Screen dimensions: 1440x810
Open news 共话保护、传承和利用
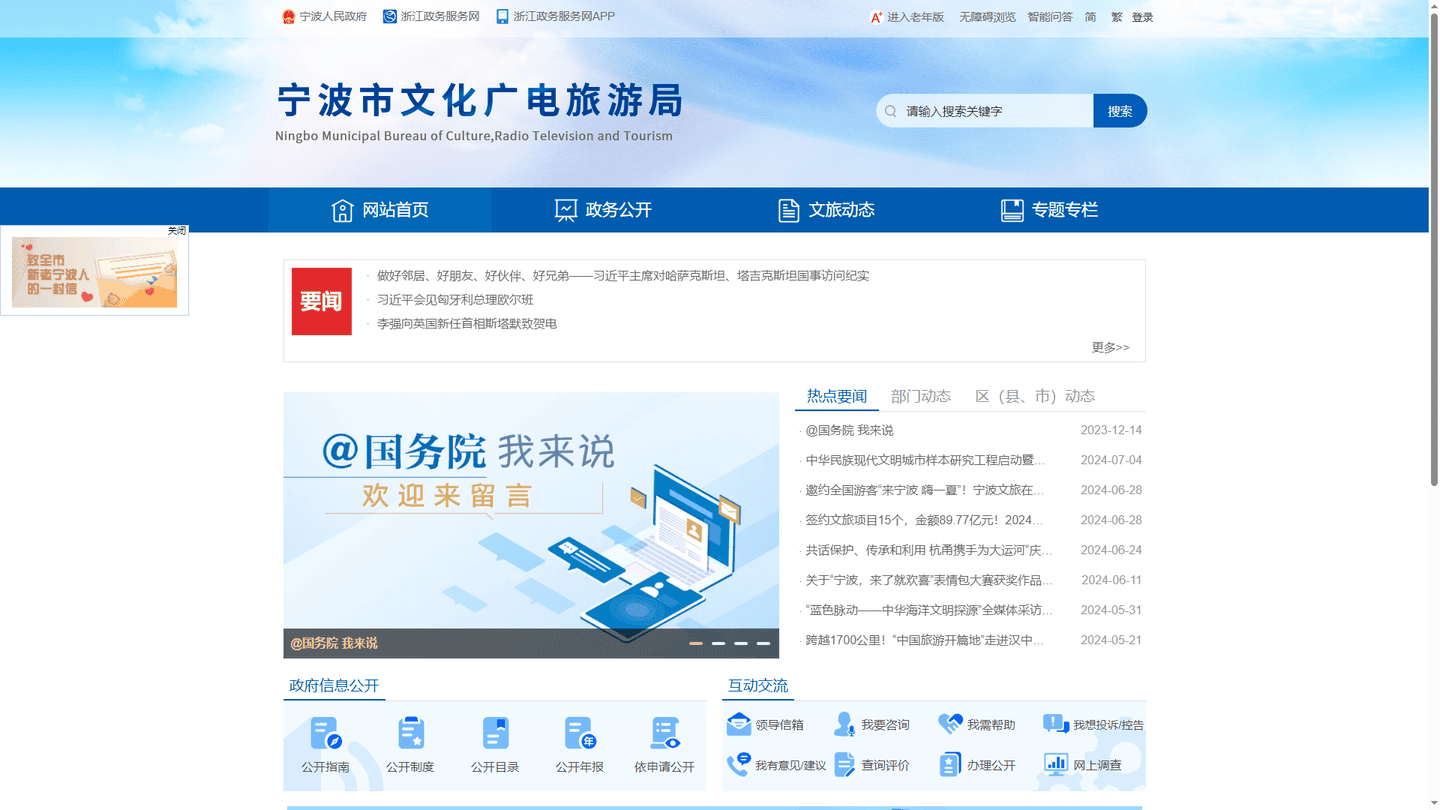[929, 550]
